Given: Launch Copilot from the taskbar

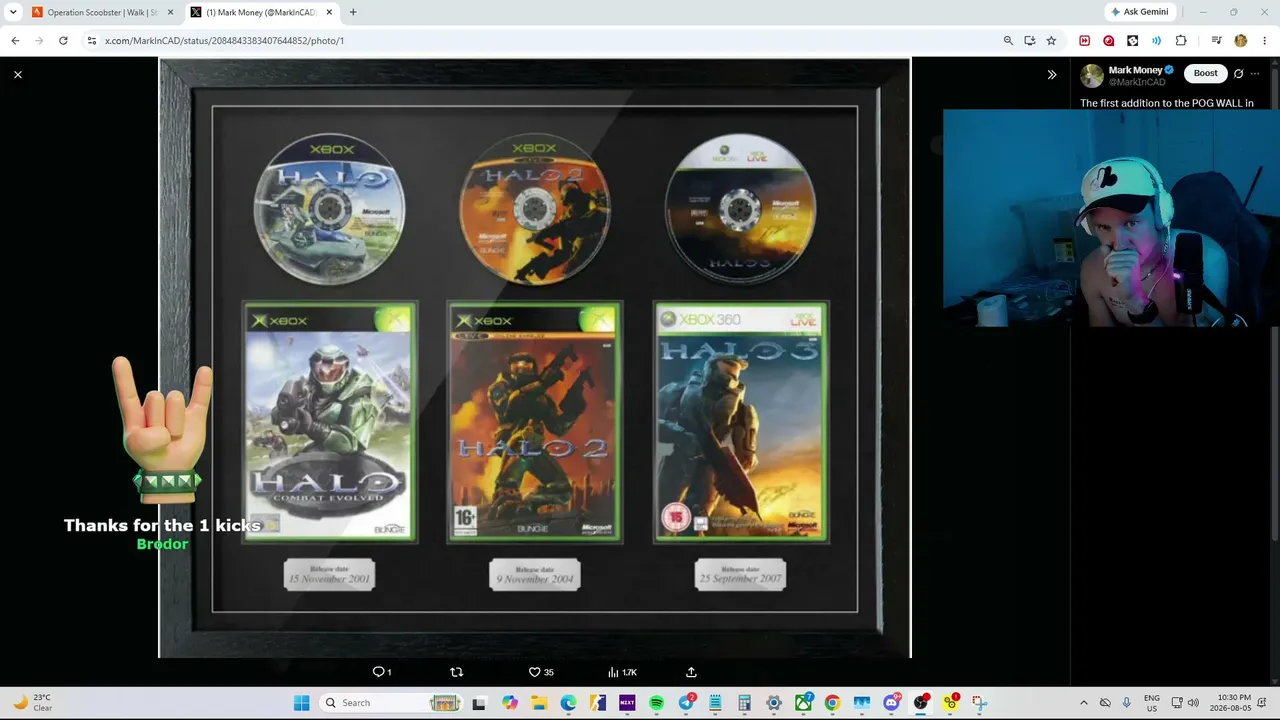Looking at the screenshot, I should click(510, 703).
